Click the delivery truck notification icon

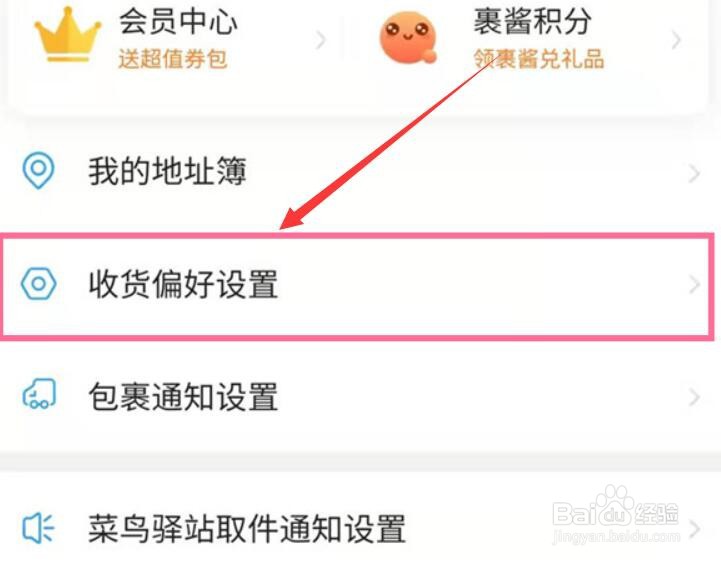tap(39, 394)
